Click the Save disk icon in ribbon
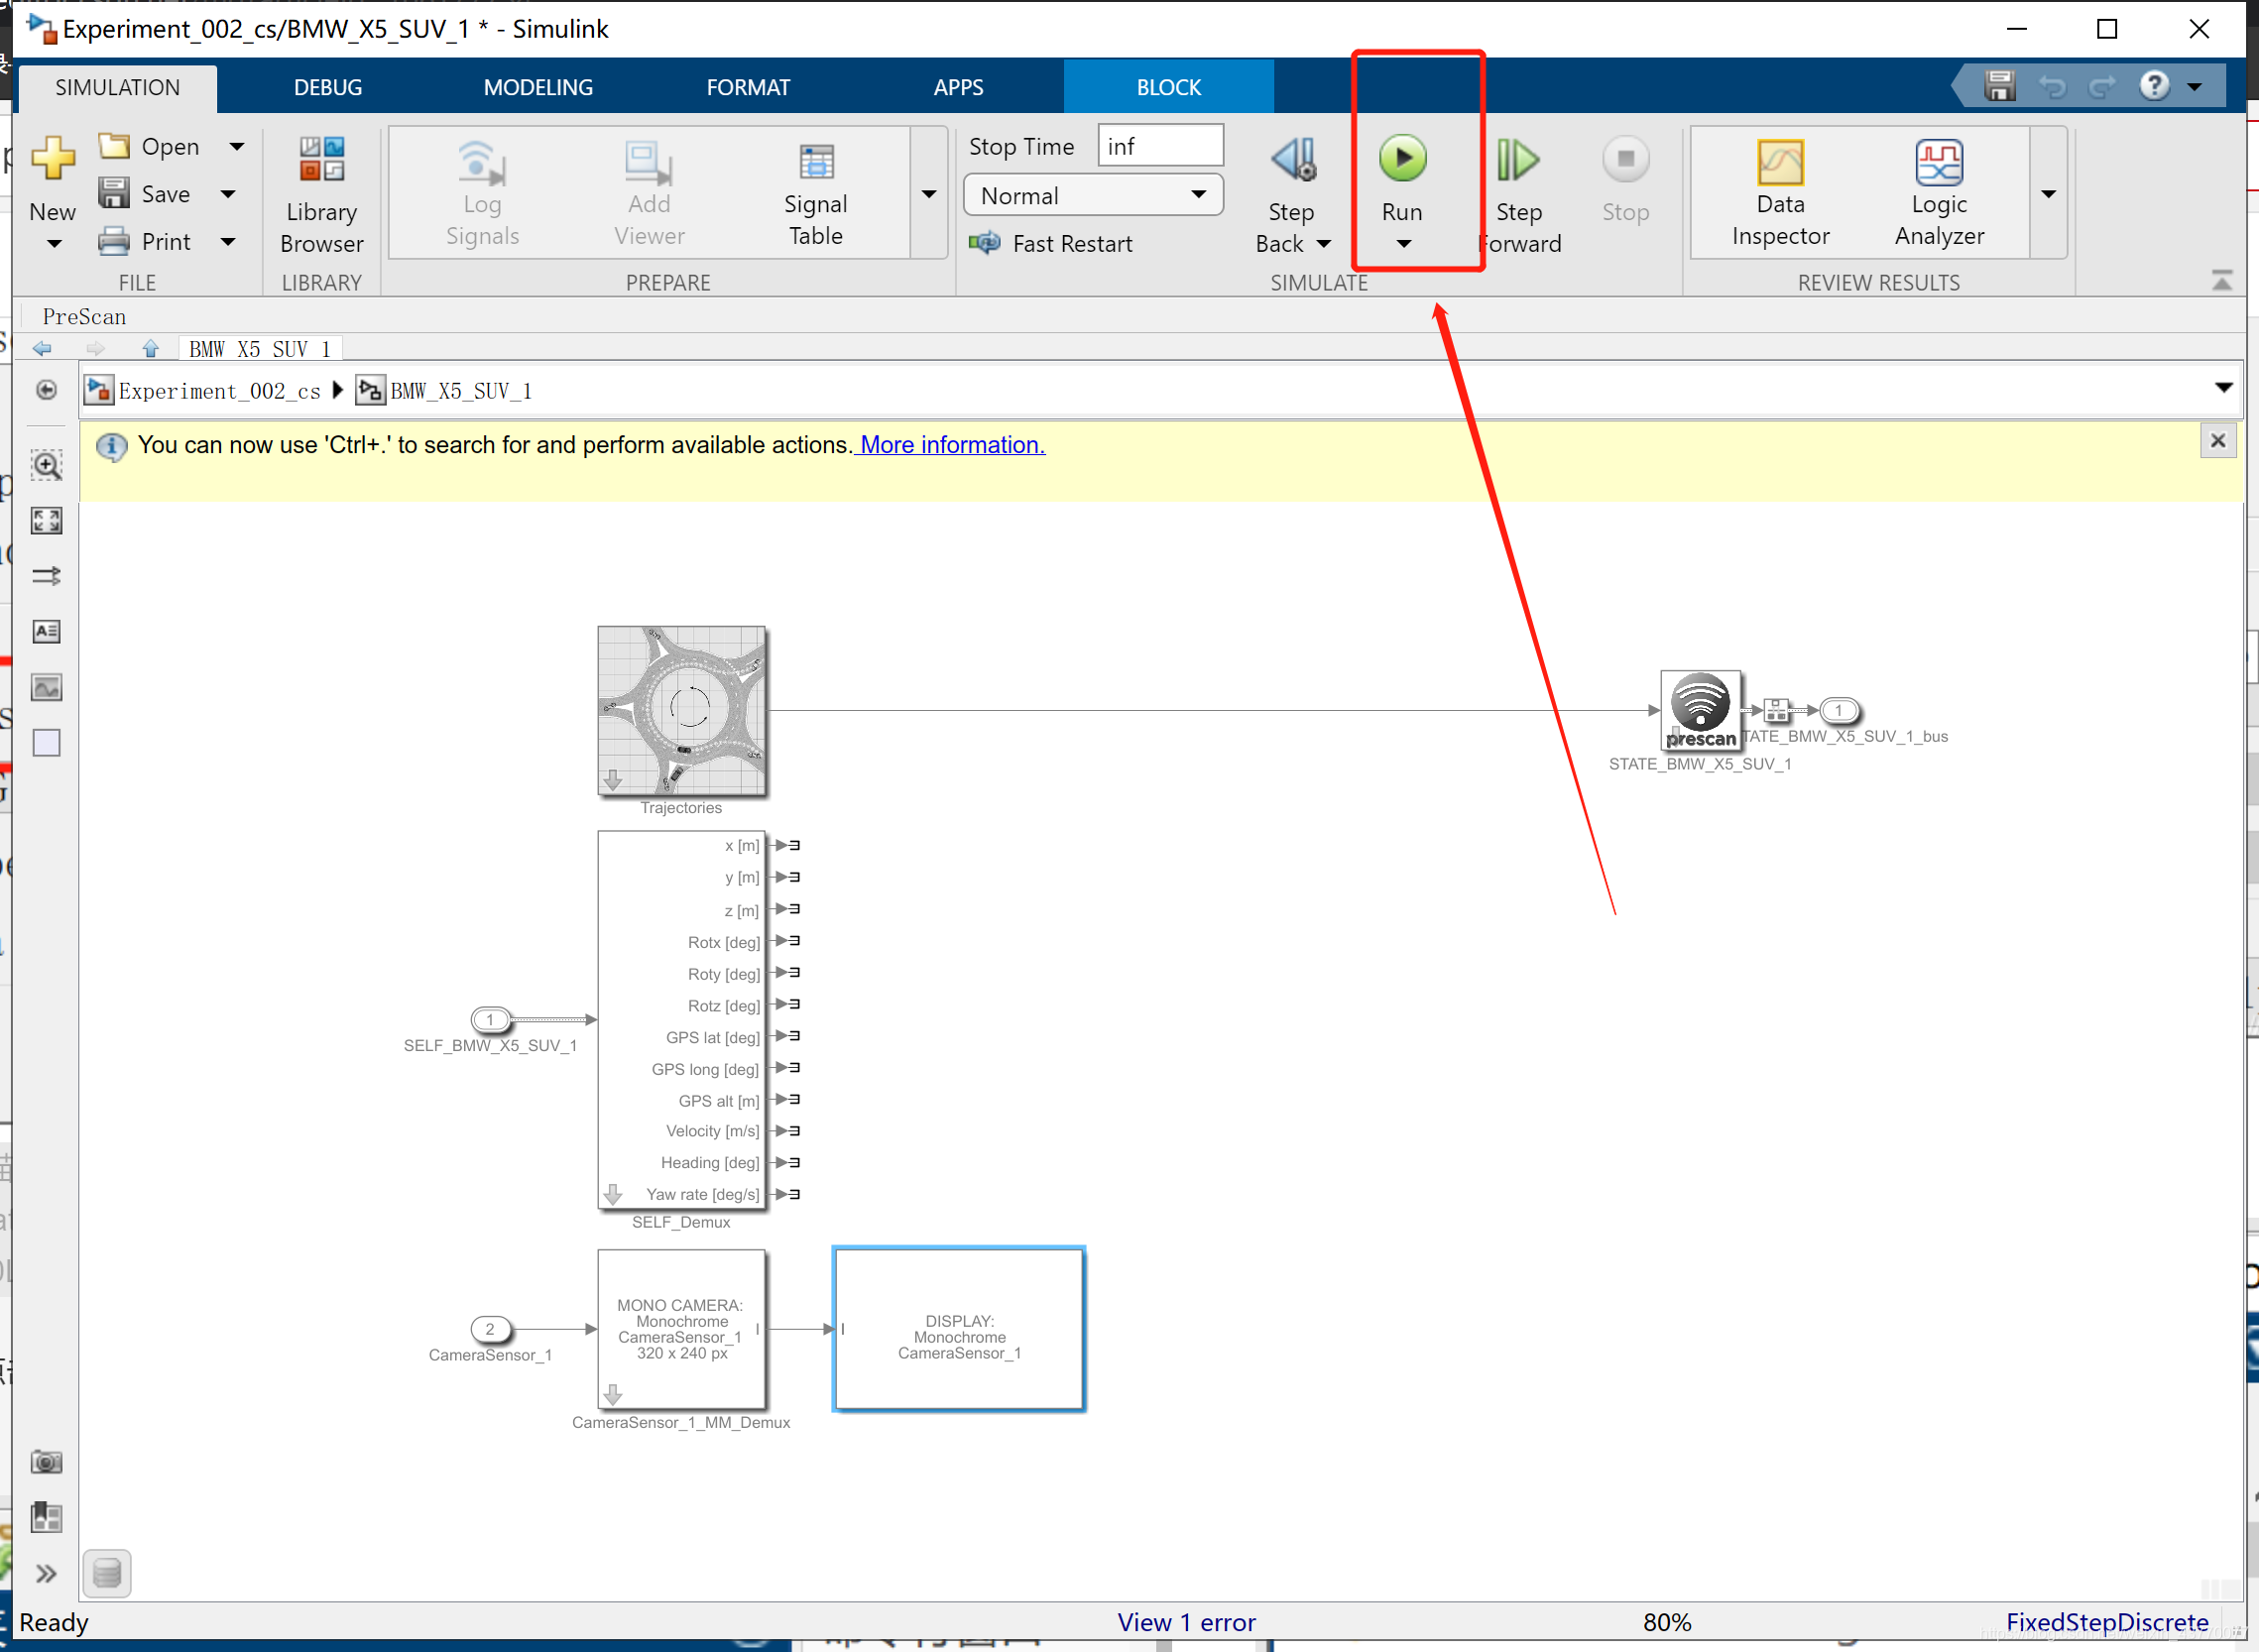The width and height of the screenshot is (2259, 1652). [114, 193]
